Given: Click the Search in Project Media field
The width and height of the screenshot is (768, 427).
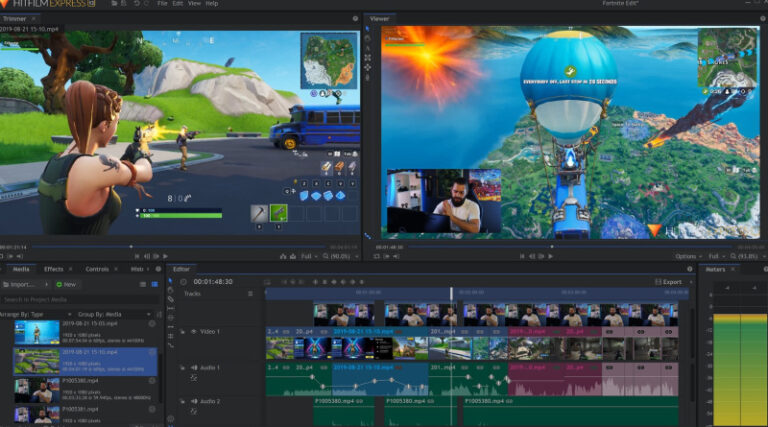Looking at the screenshot, I should tap(80, 299).
